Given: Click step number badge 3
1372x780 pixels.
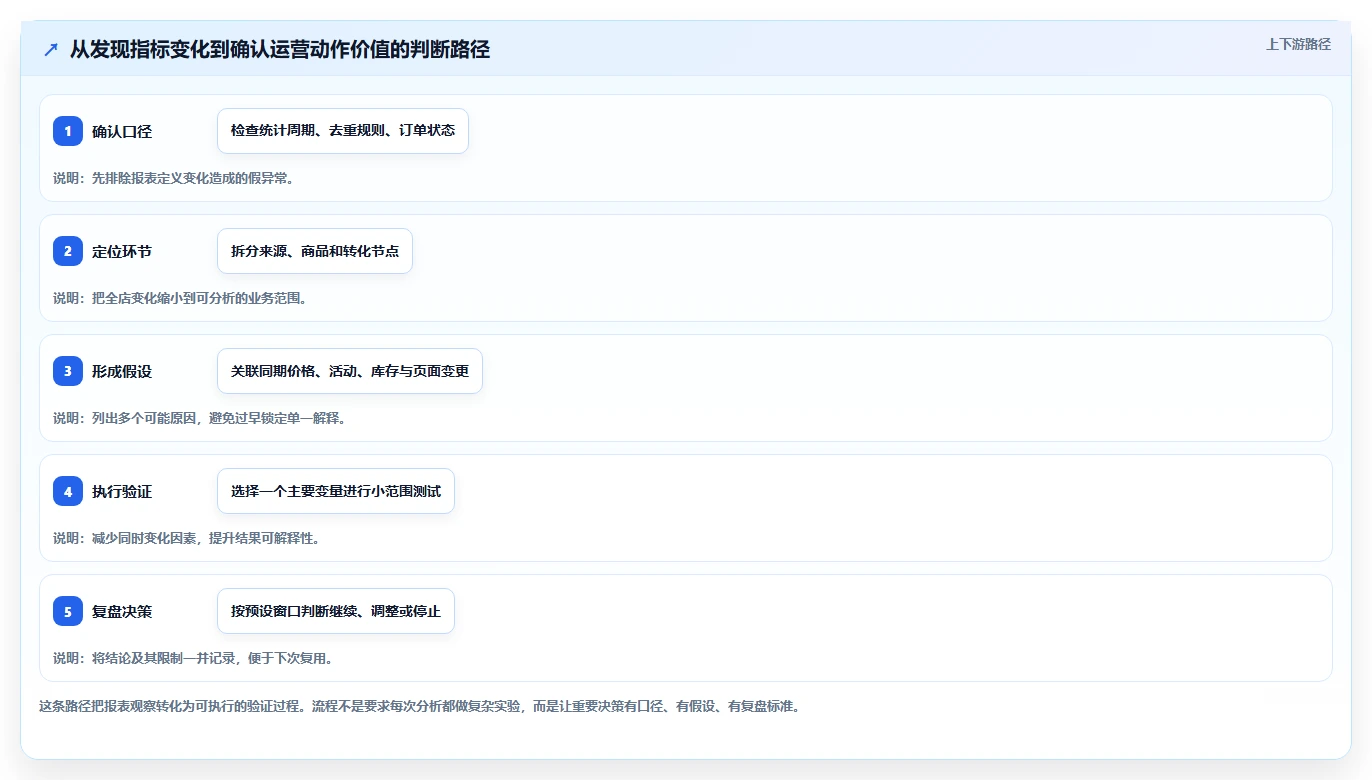Looking at the screenshot, I should point(68,371).
